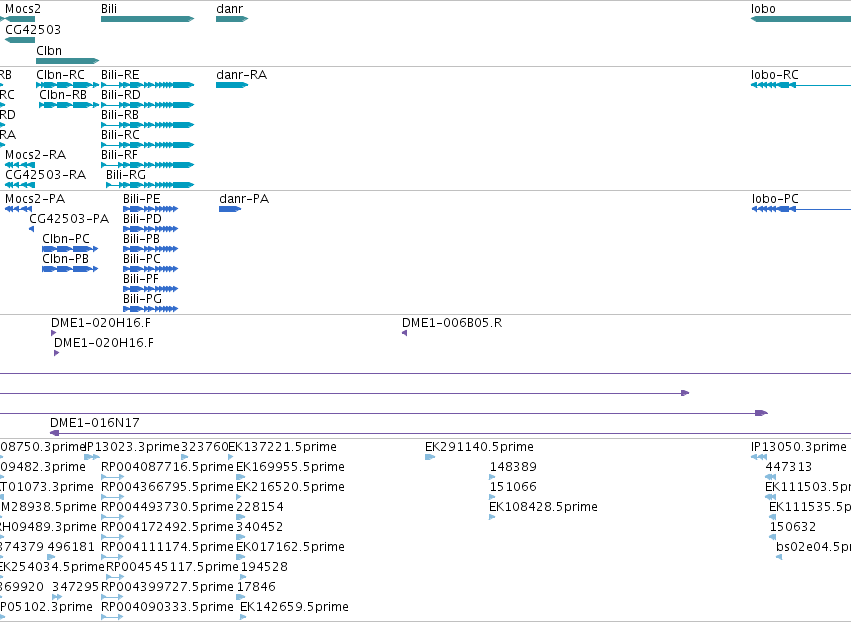Click coding sequence Bili-PF
Screen dimensions: 851x622
pyautogui.click(x=150, y=289)
